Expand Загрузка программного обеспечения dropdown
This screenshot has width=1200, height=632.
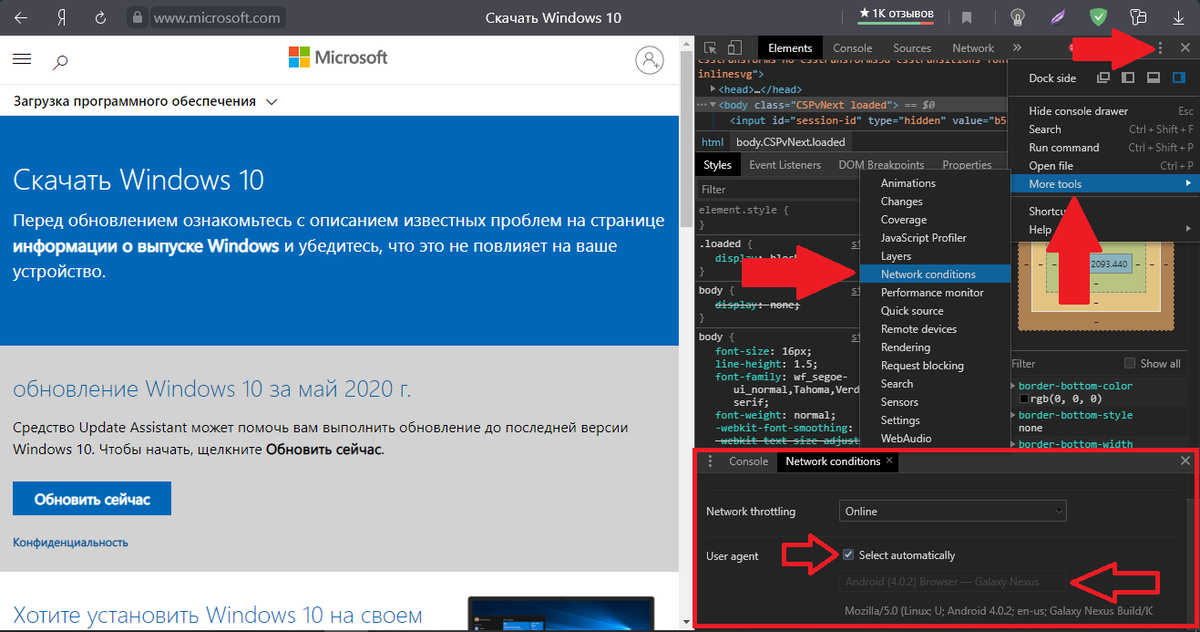pos(145,101)
